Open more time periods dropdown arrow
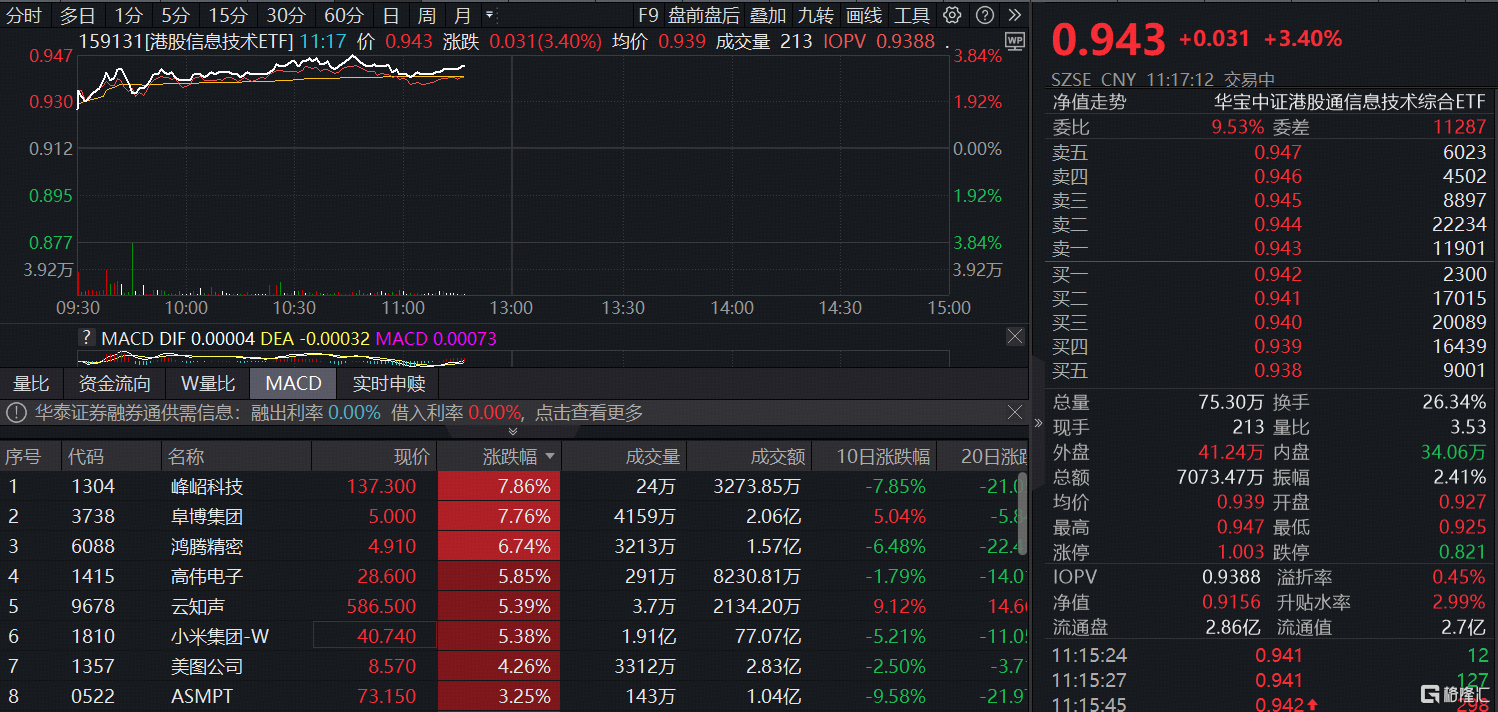The width and height of the screenshot is (1498, 712). coord(489,15)
